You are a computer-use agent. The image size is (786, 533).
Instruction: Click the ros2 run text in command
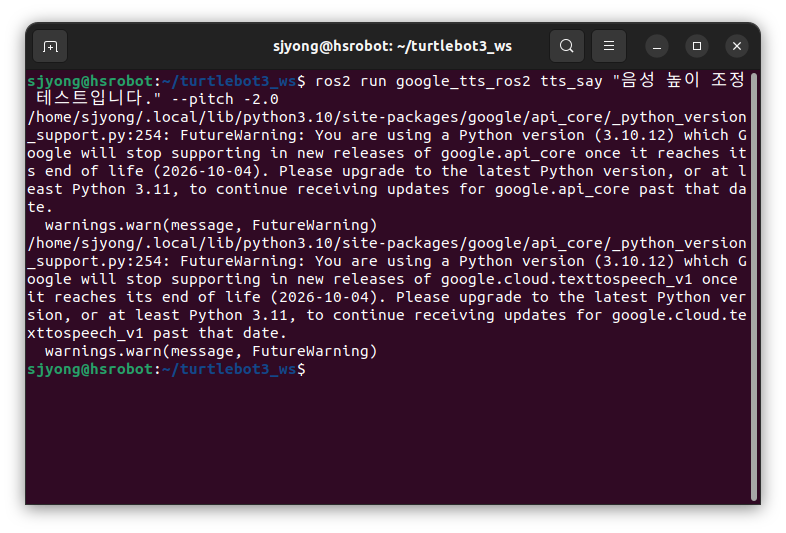(x=351, y=81)
